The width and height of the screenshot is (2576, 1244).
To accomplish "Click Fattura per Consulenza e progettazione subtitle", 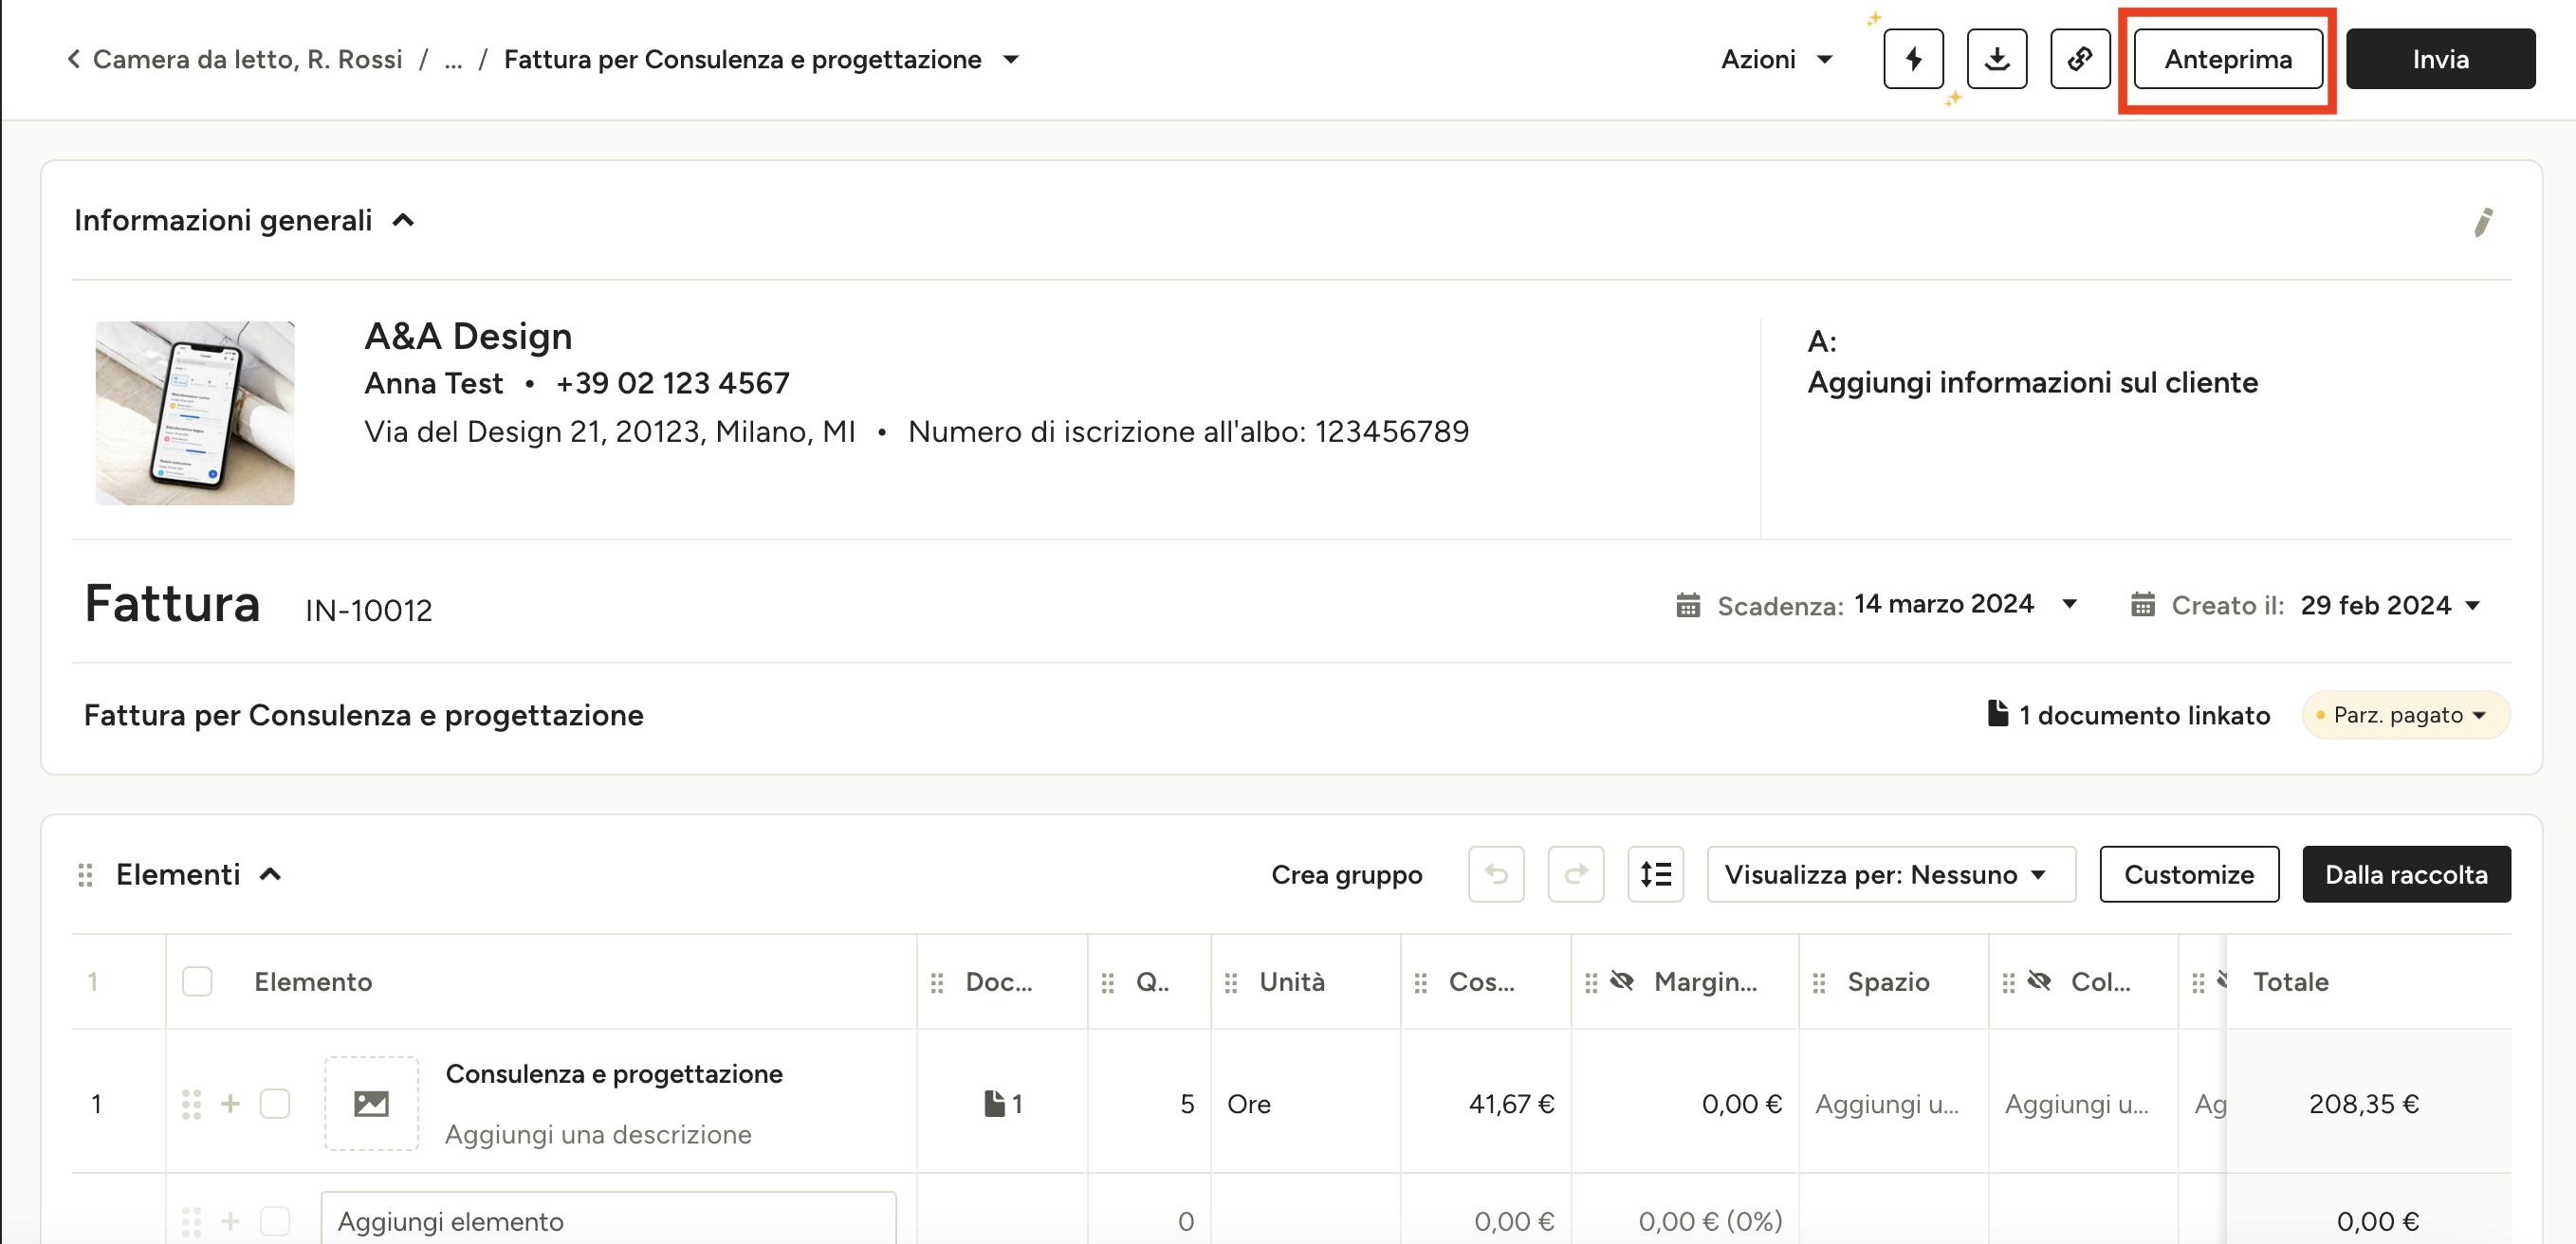I will (x=364, y=715).
